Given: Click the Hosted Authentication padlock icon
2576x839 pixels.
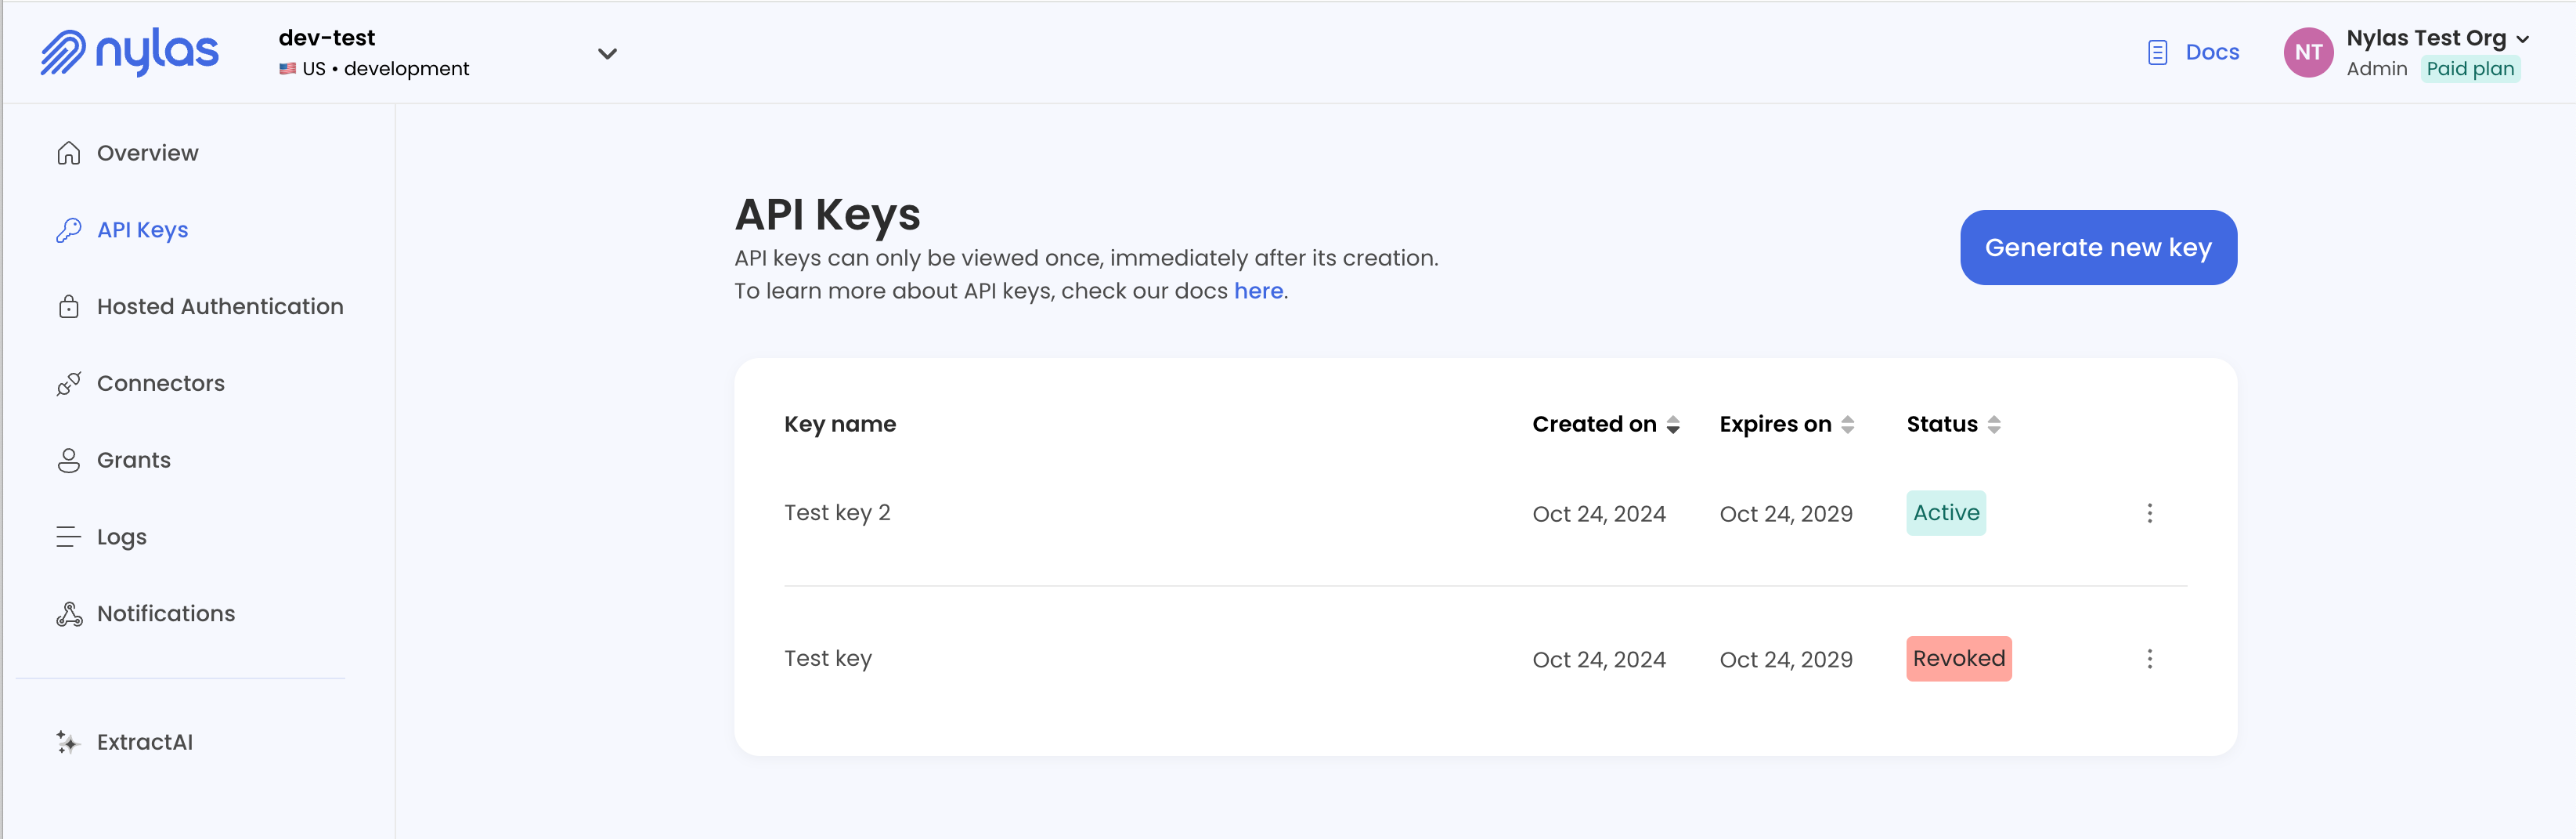Looking at the screenshot, I should [68, 306].
